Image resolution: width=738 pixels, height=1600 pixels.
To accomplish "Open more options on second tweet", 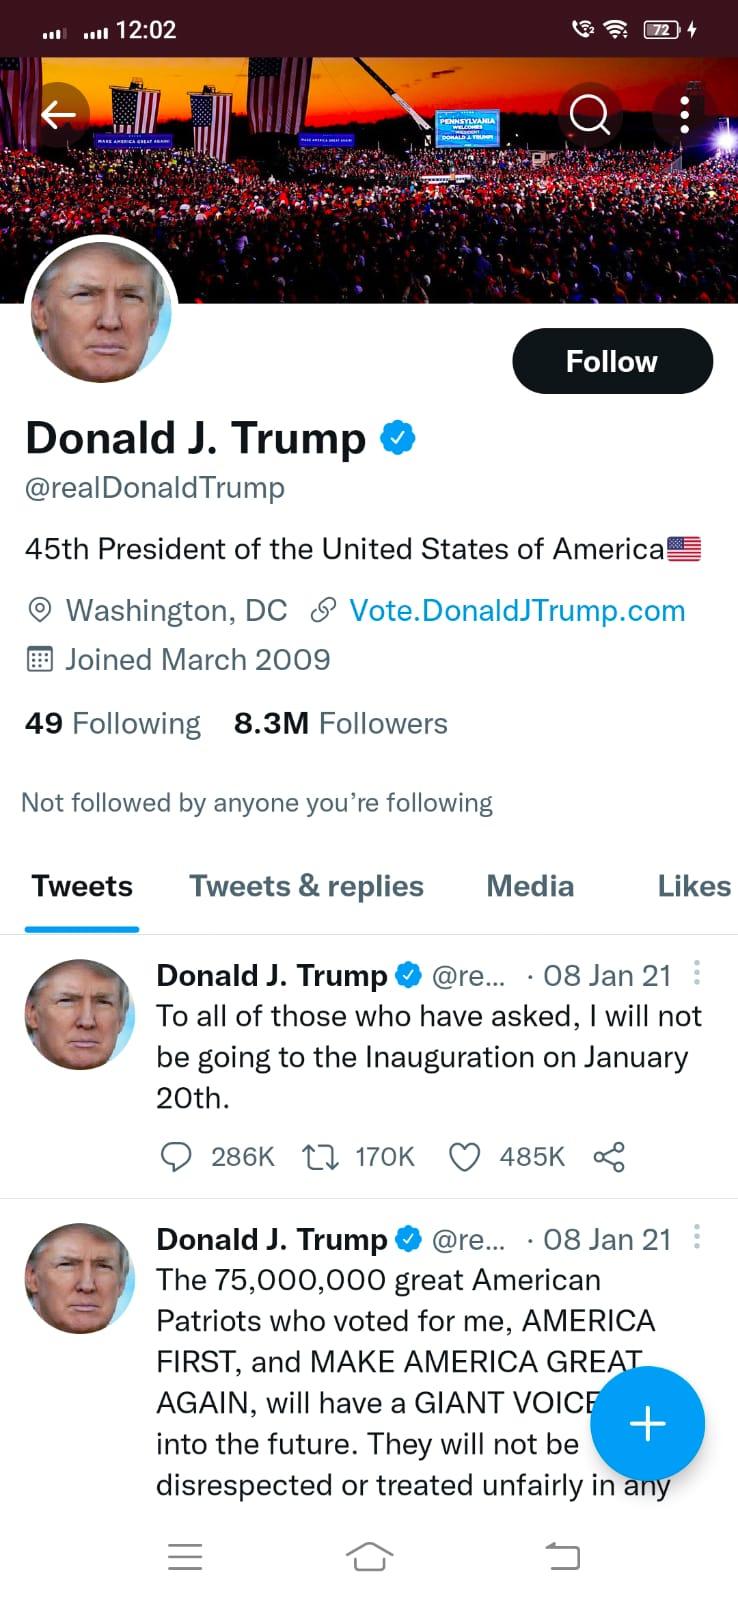I will pos(696,1237).
